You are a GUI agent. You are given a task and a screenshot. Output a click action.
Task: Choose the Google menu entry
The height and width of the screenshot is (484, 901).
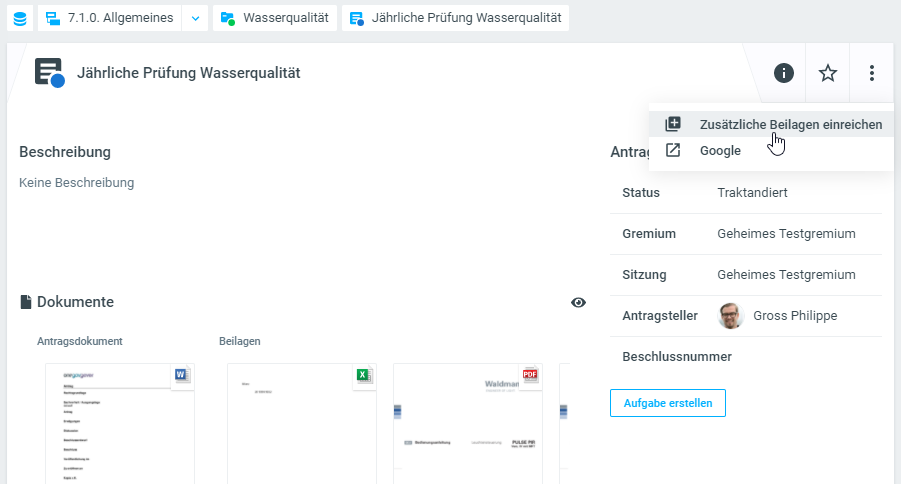pos(720,151)
